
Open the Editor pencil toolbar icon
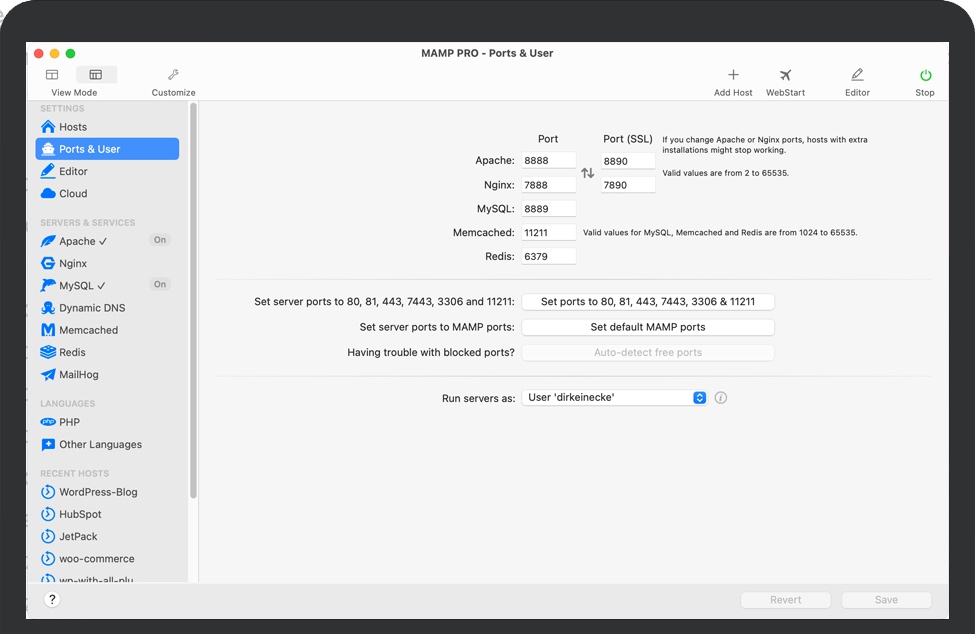(x=857, y=76)
